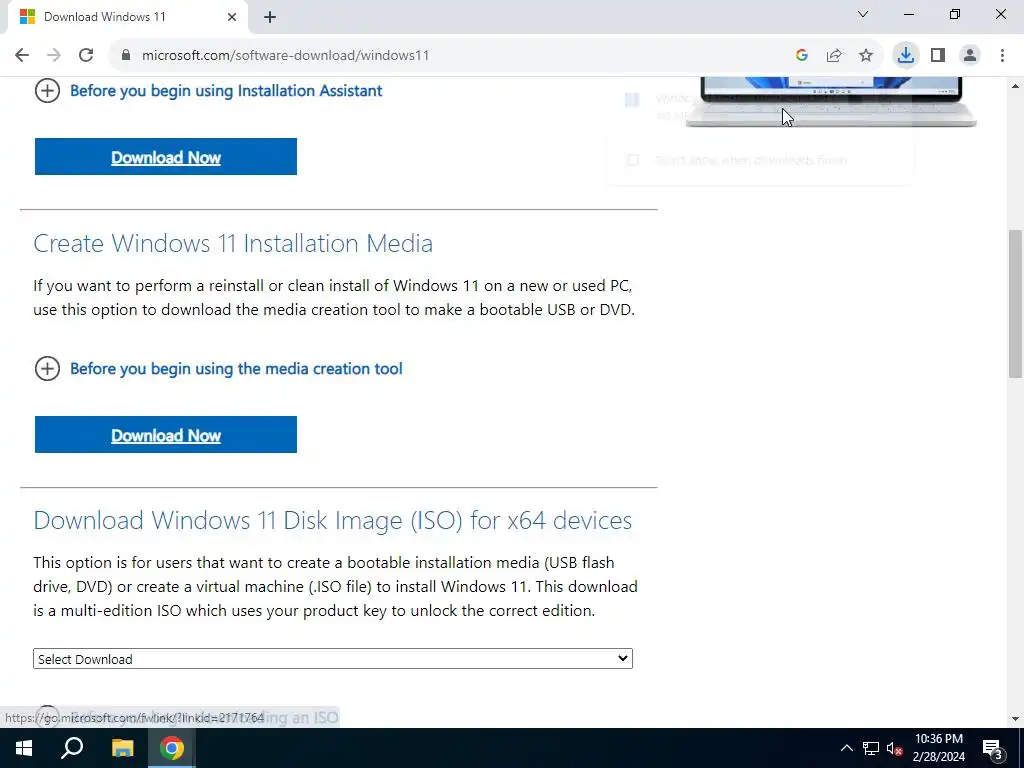
Task: Click the Surface laptop image
Action: point(831,102)
